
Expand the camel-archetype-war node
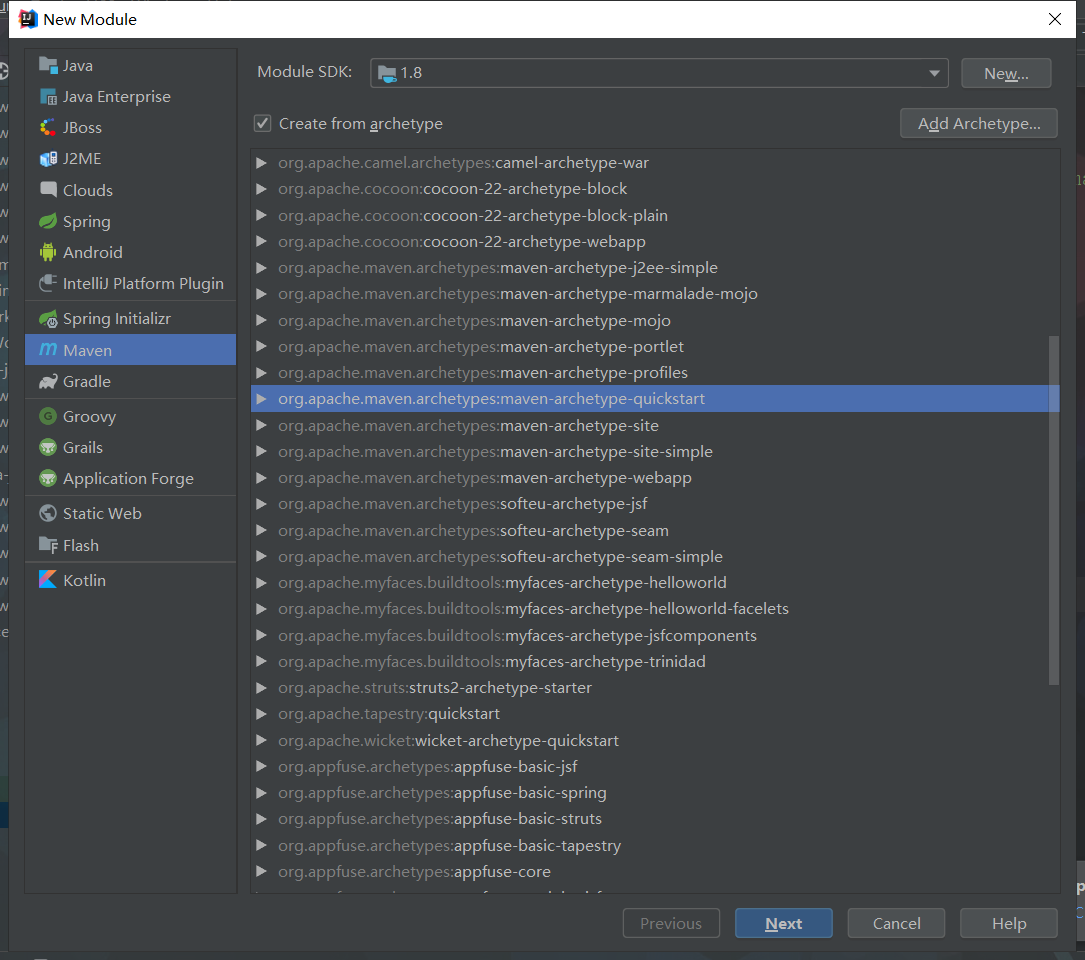(262, 163)
